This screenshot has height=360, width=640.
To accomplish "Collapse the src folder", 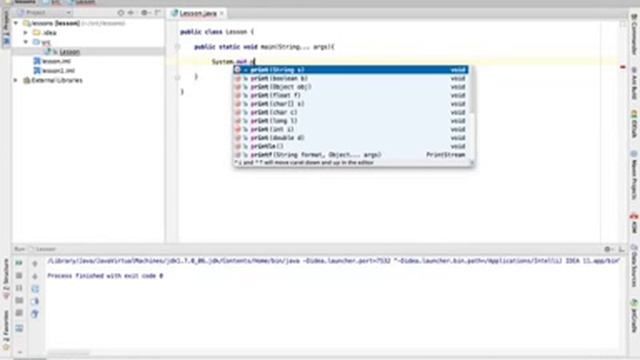I will click(26, 42).
